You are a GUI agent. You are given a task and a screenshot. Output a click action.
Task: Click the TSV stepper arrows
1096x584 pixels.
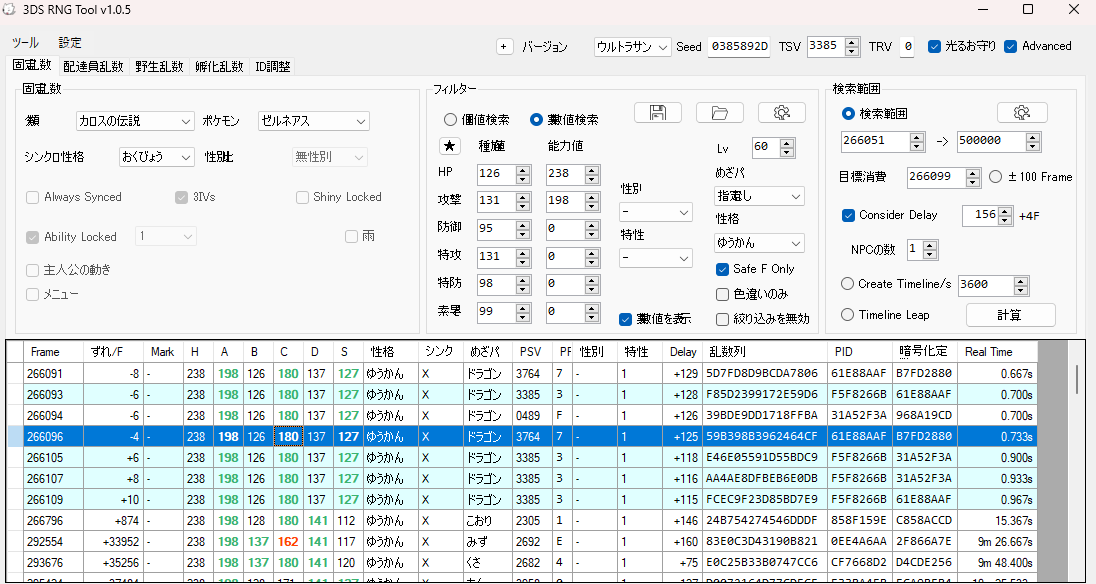tap(852, 47)
